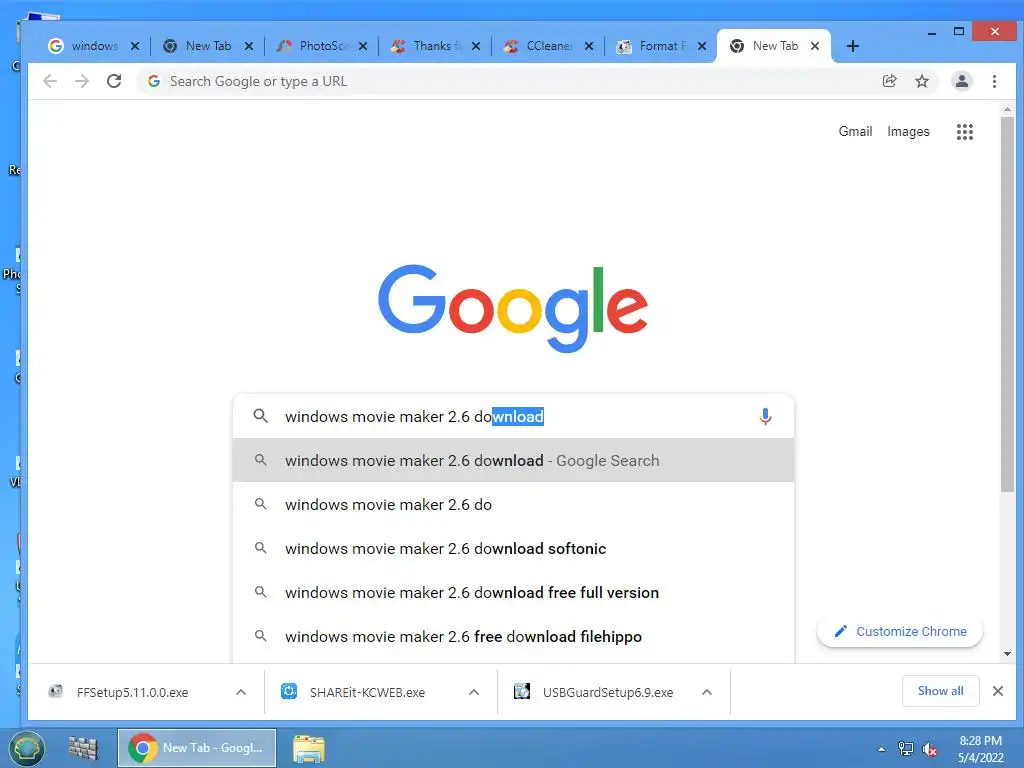The height and width of the screenshot is (768, 1024).
Task: Click the SHAREit-KCWEB.exe file icon
Action: click(x=289, y=692)
